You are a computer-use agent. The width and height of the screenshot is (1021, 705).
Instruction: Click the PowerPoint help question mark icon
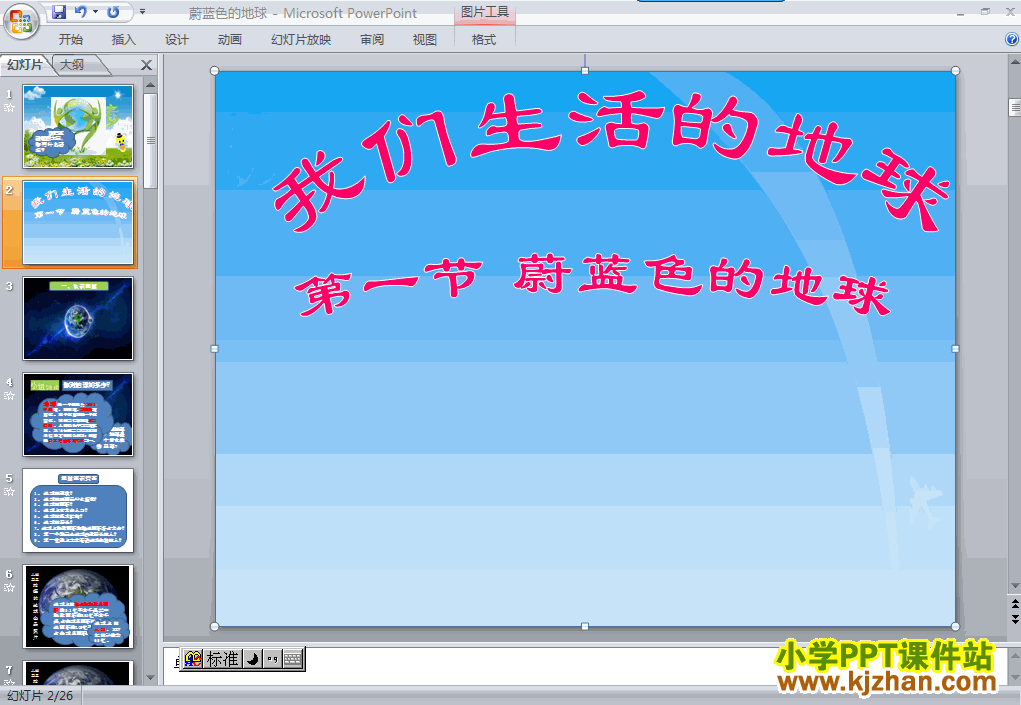[x=1011, y=39]
